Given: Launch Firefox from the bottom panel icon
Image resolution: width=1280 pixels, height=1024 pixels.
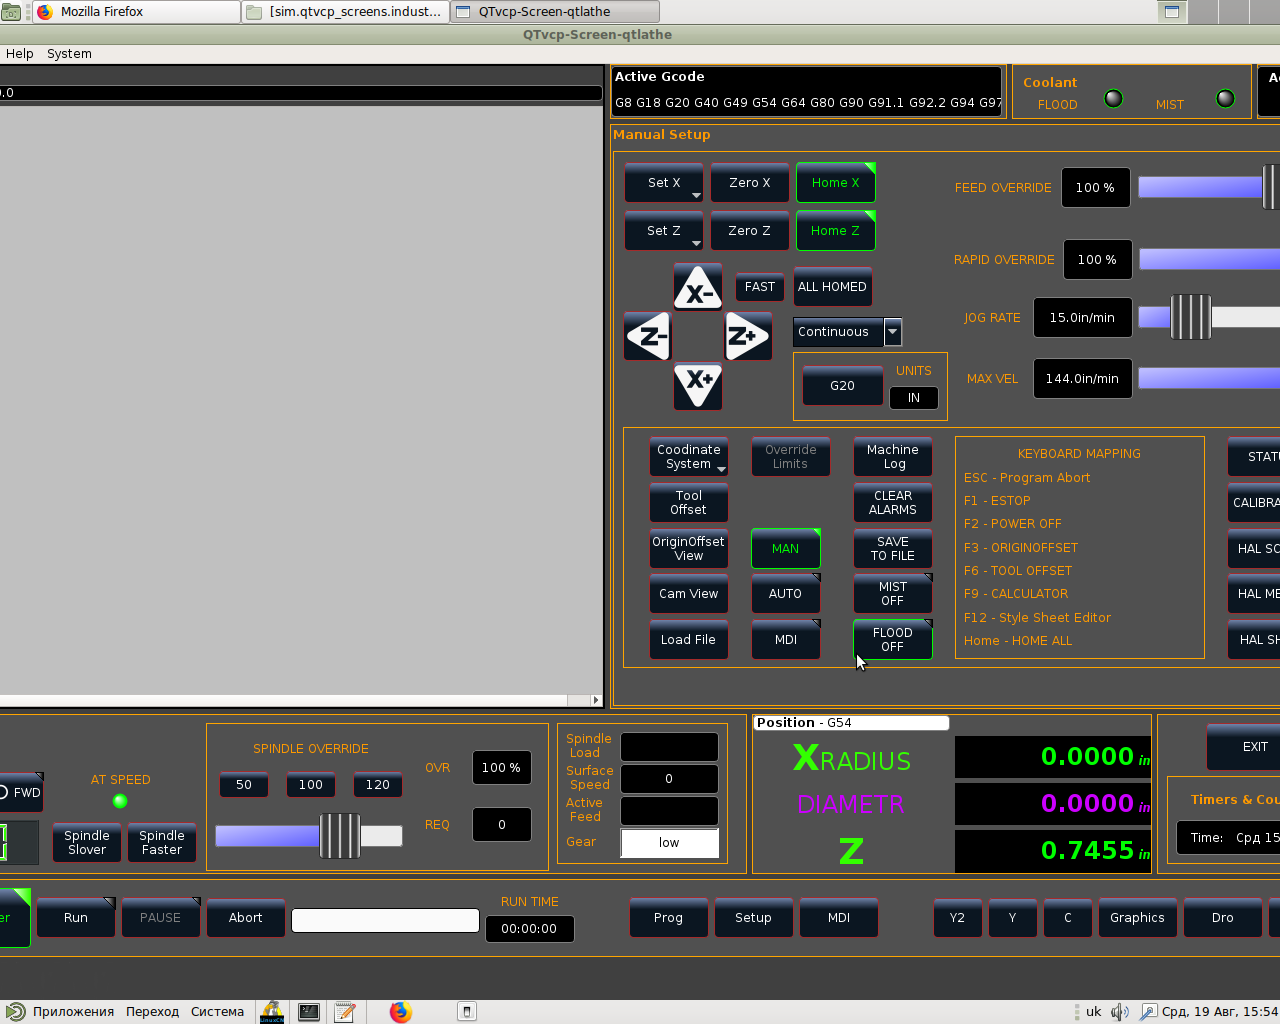Looking at the screenshot, I should tap(401, 1012).
